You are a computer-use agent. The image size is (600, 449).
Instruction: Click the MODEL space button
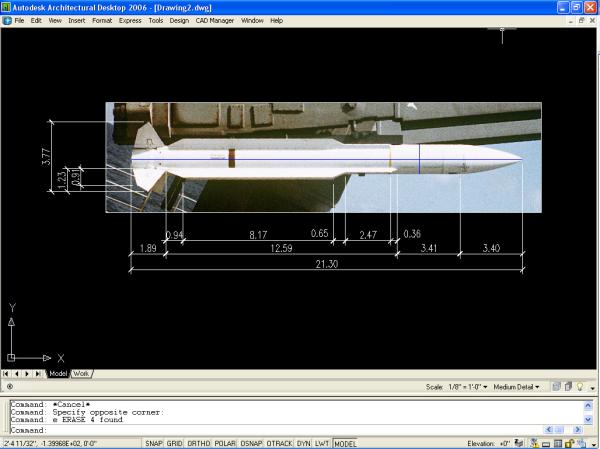345,443
